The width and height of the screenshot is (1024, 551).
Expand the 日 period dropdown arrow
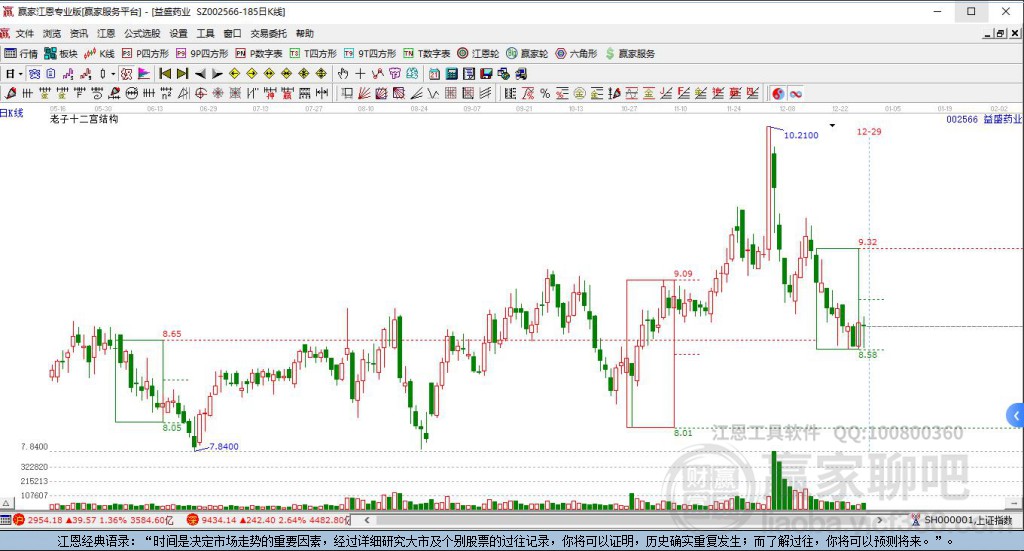pos(20,74)
